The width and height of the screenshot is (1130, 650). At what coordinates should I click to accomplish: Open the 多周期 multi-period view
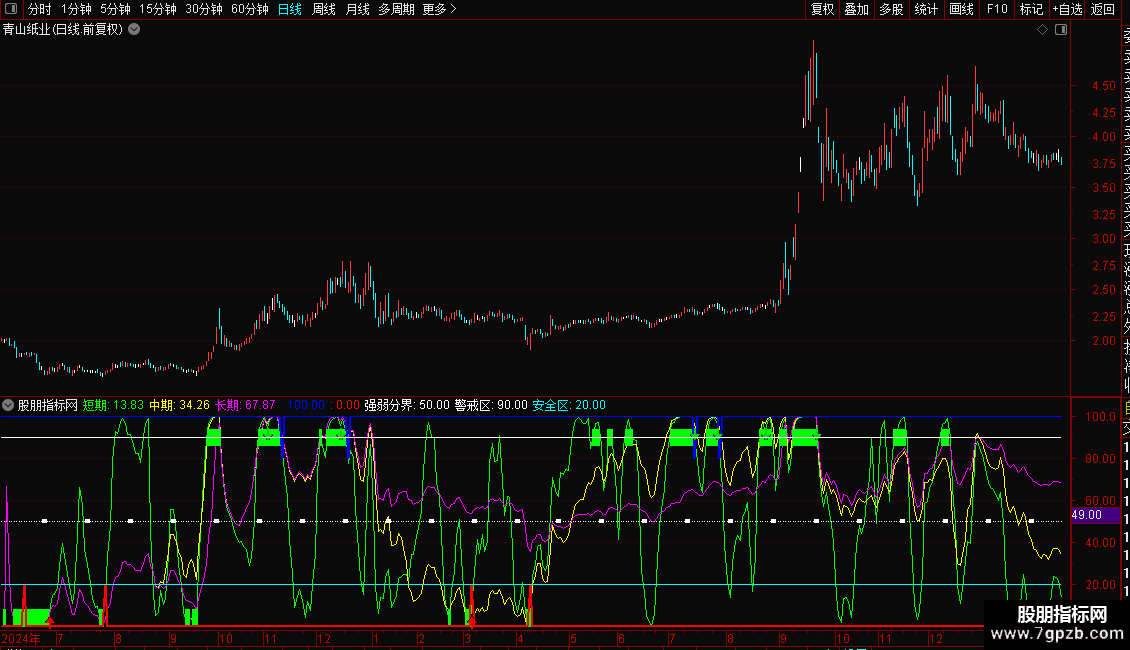tap(396, 9)
